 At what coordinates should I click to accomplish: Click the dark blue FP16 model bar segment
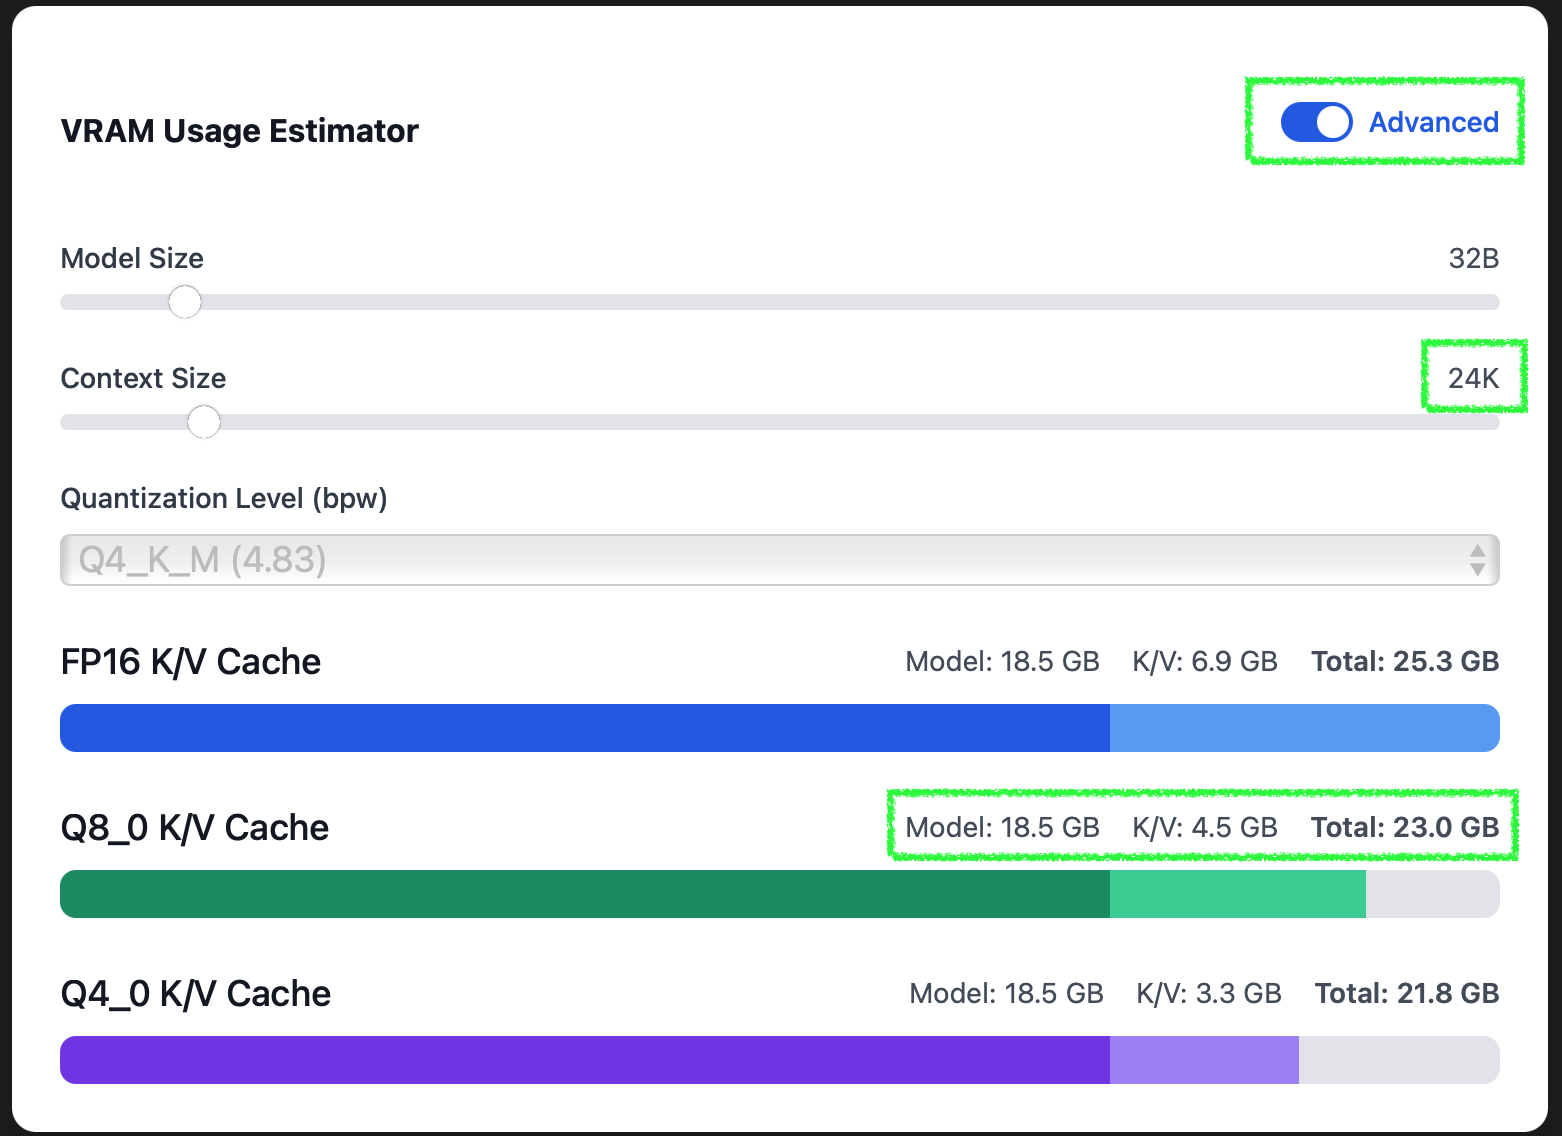point(585,728)
